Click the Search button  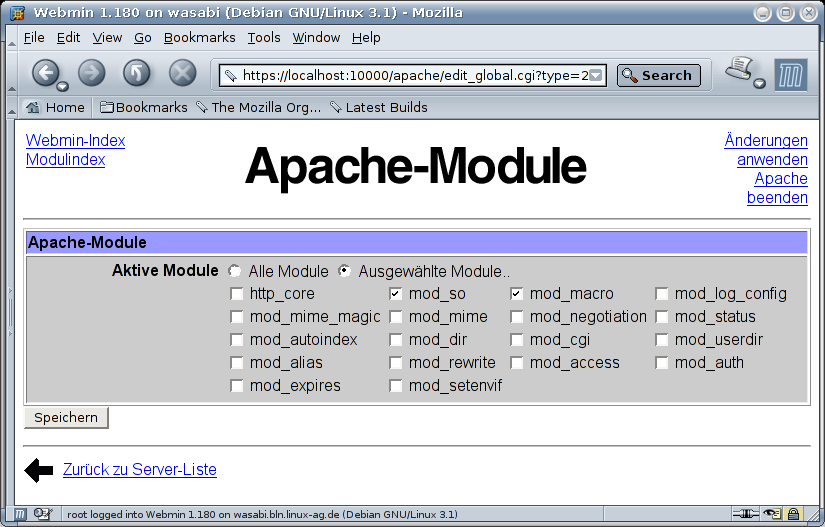click(x=659, y=76)
